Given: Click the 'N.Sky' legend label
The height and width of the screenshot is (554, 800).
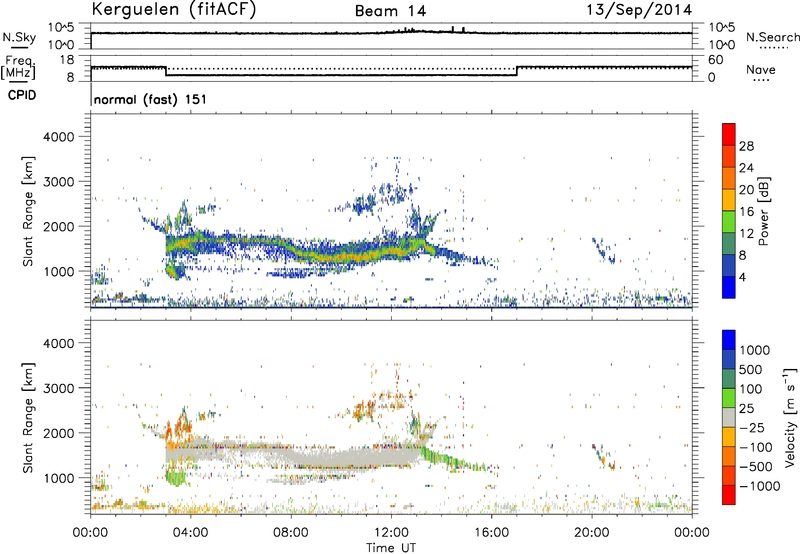Looking at the screenshot, I should pos(19,37).
